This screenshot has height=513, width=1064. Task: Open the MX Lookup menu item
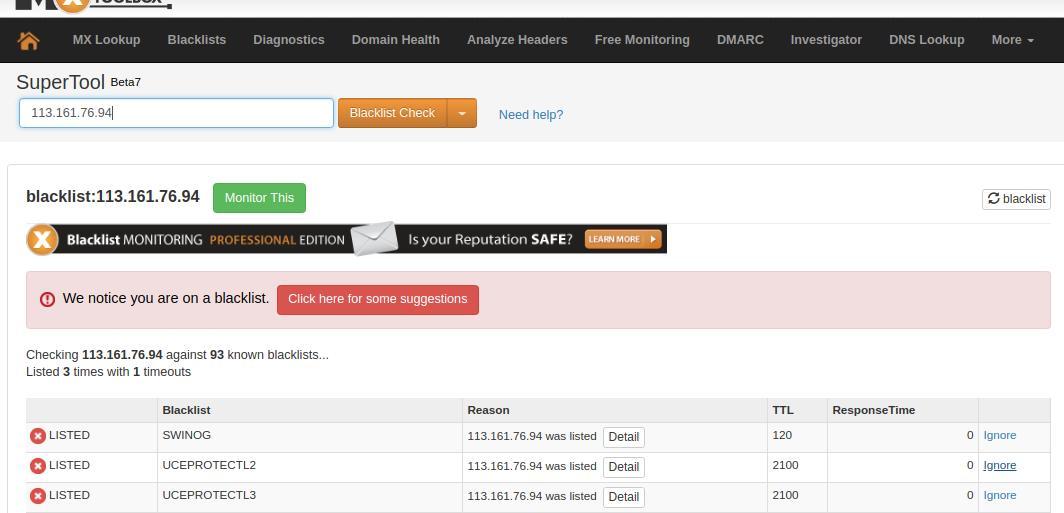click(107, 40)
